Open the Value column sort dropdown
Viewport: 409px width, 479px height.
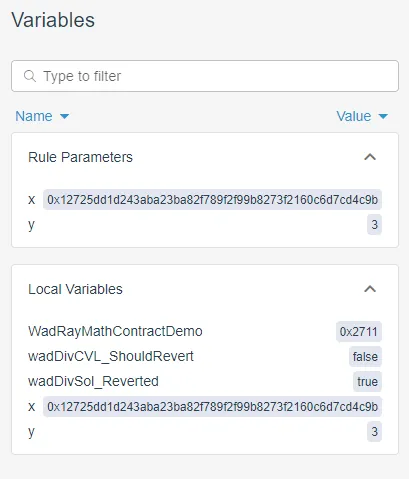362,116
